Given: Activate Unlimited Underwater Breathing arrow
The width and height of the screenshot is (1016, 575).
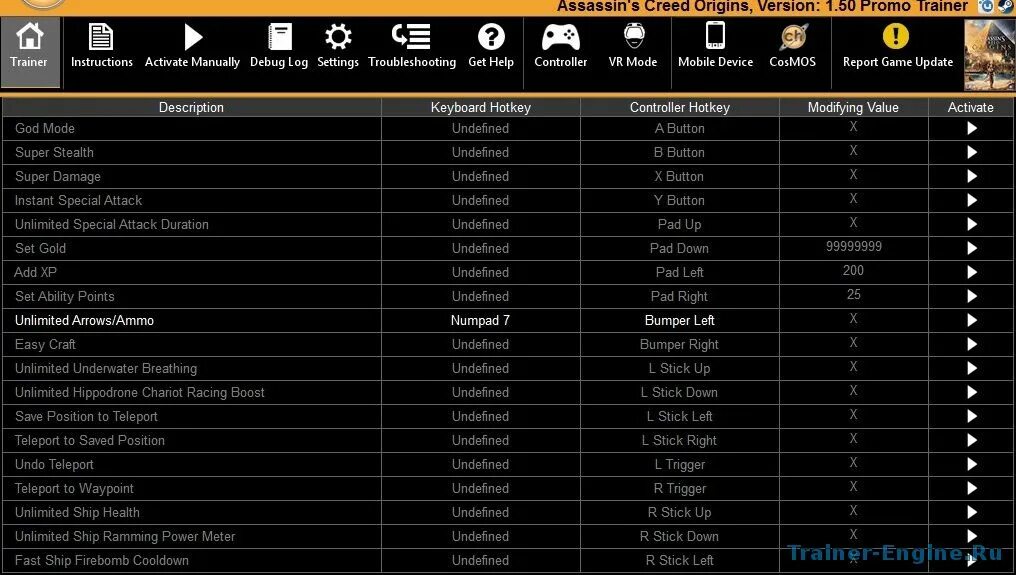Looking at the screenshot, I should point(971,368).
